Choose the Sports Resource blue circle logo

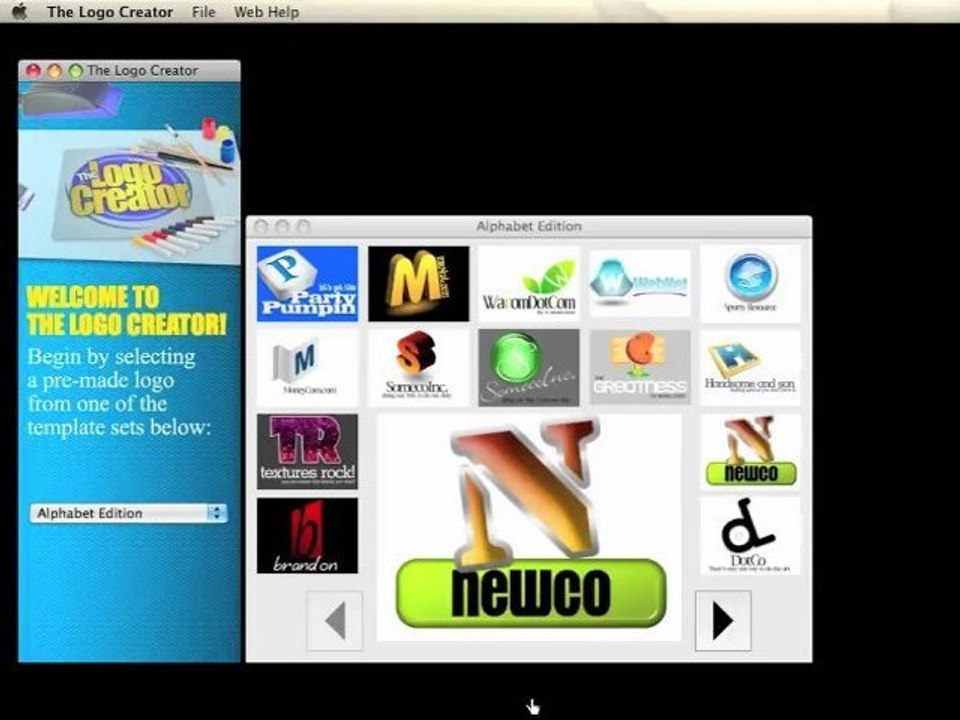[751, 283]
